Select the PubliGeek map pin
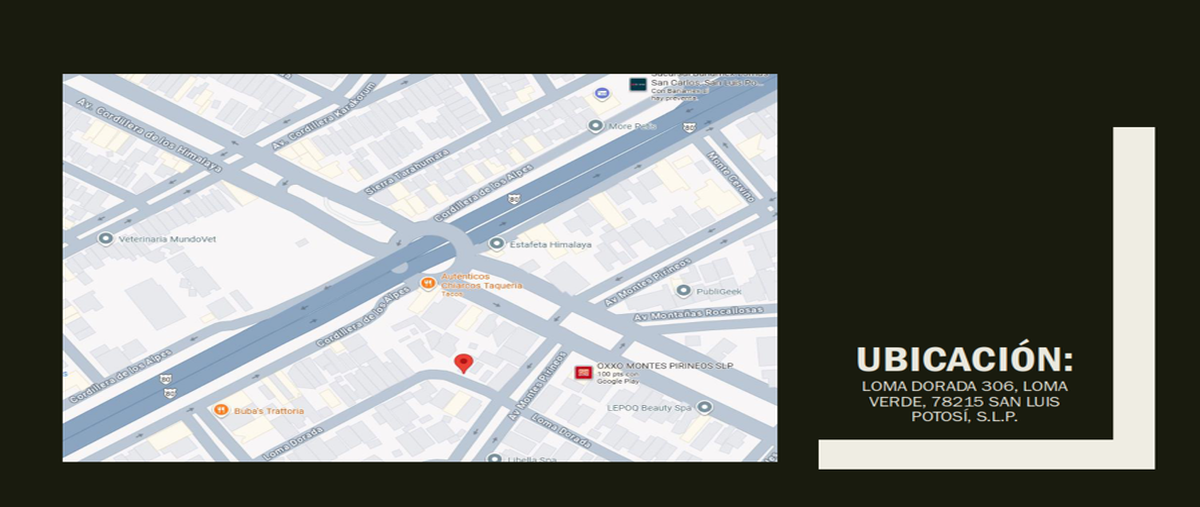The height and width of the screenshot is (507, 1200). [683, 291]
